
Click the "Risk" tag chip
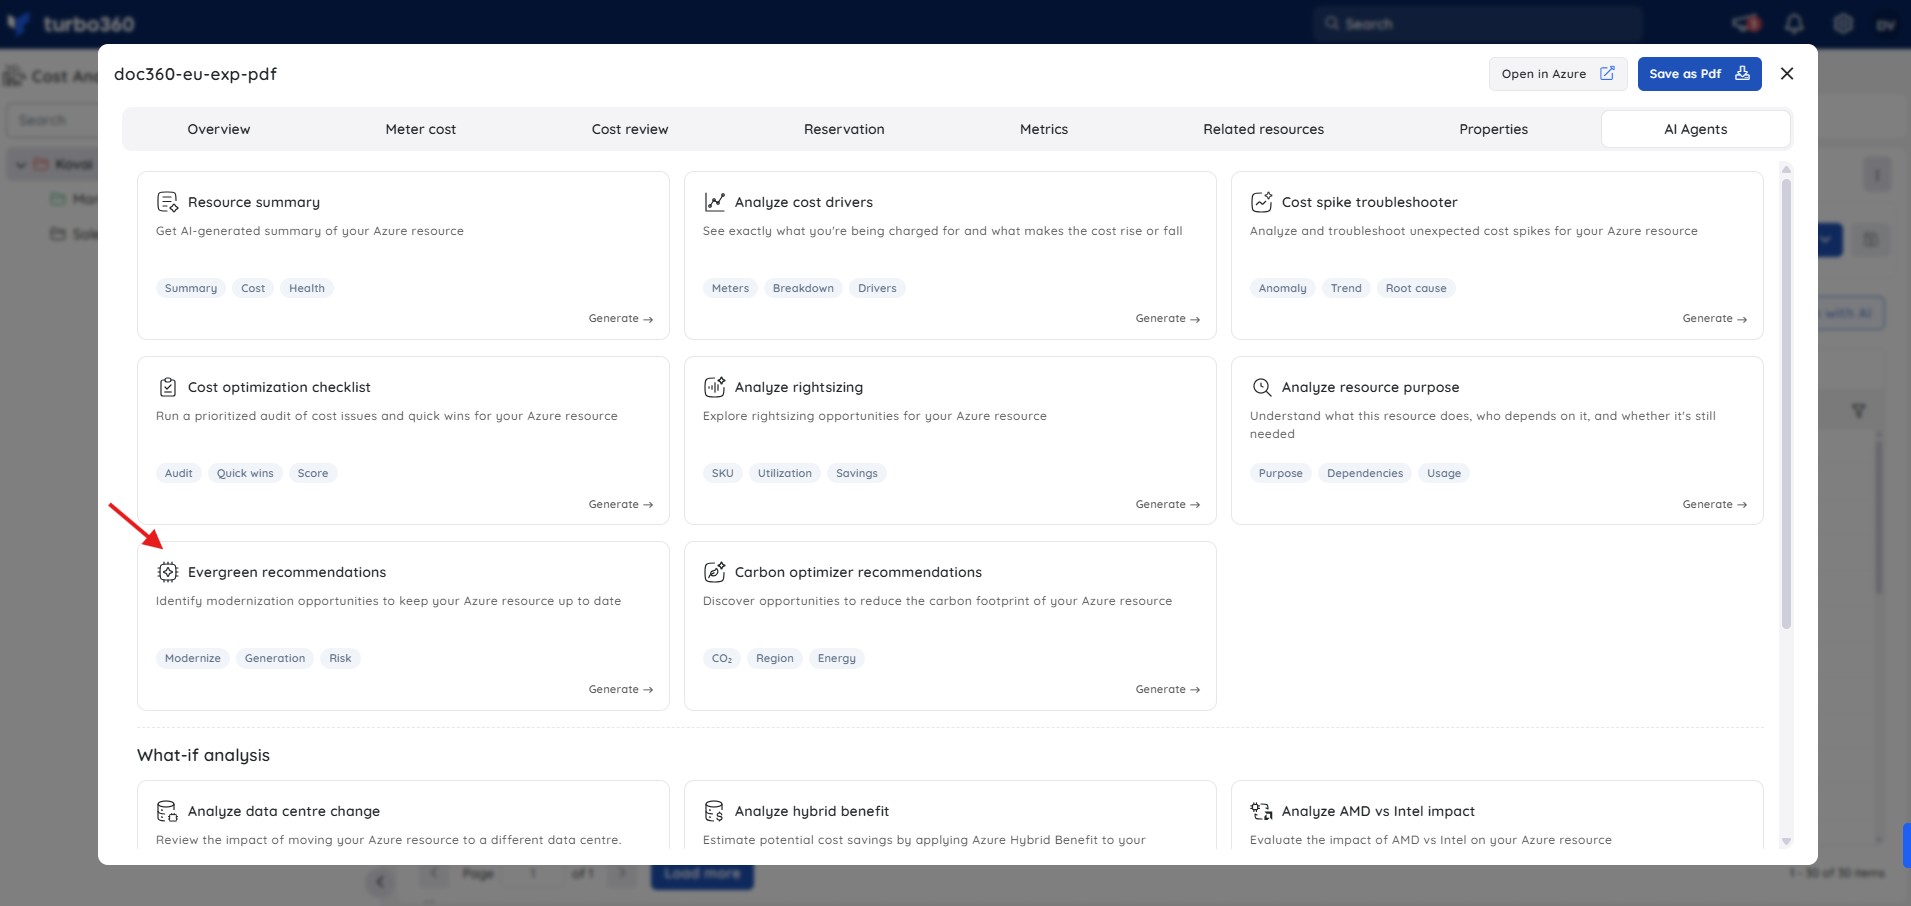[x=340, y=658]
